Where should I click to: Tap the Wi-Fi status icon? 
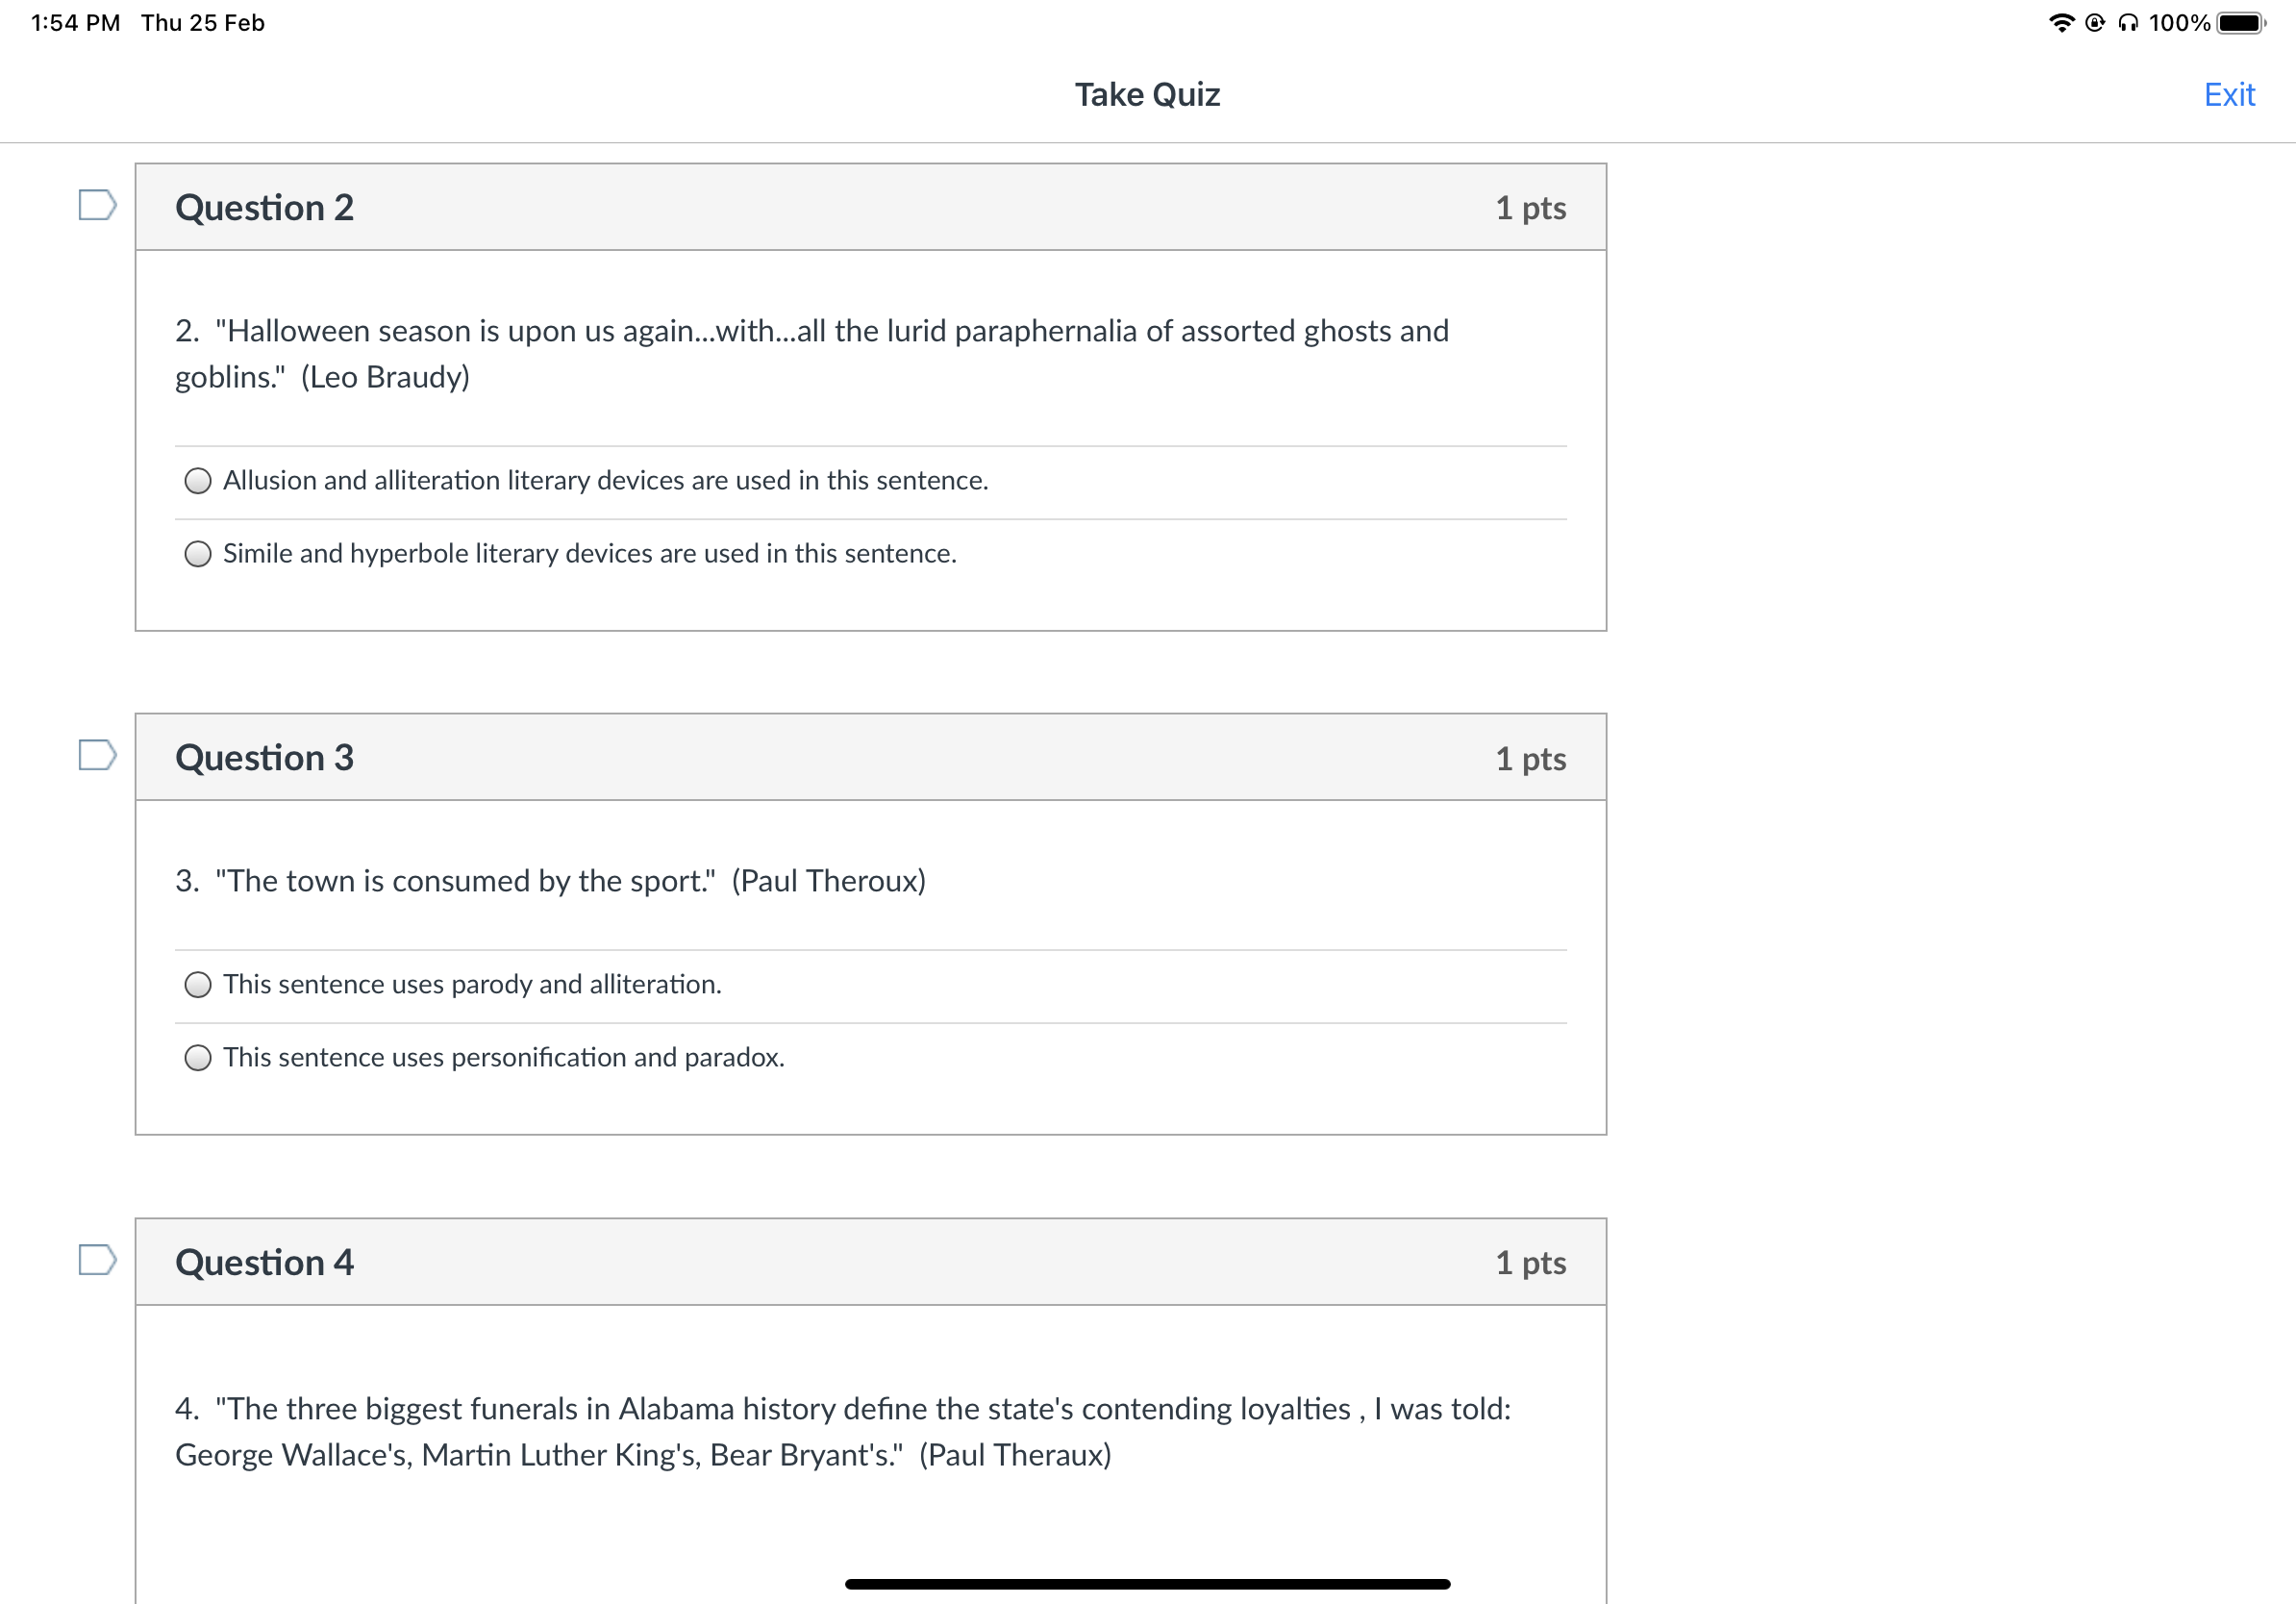tap(2061, 23)
